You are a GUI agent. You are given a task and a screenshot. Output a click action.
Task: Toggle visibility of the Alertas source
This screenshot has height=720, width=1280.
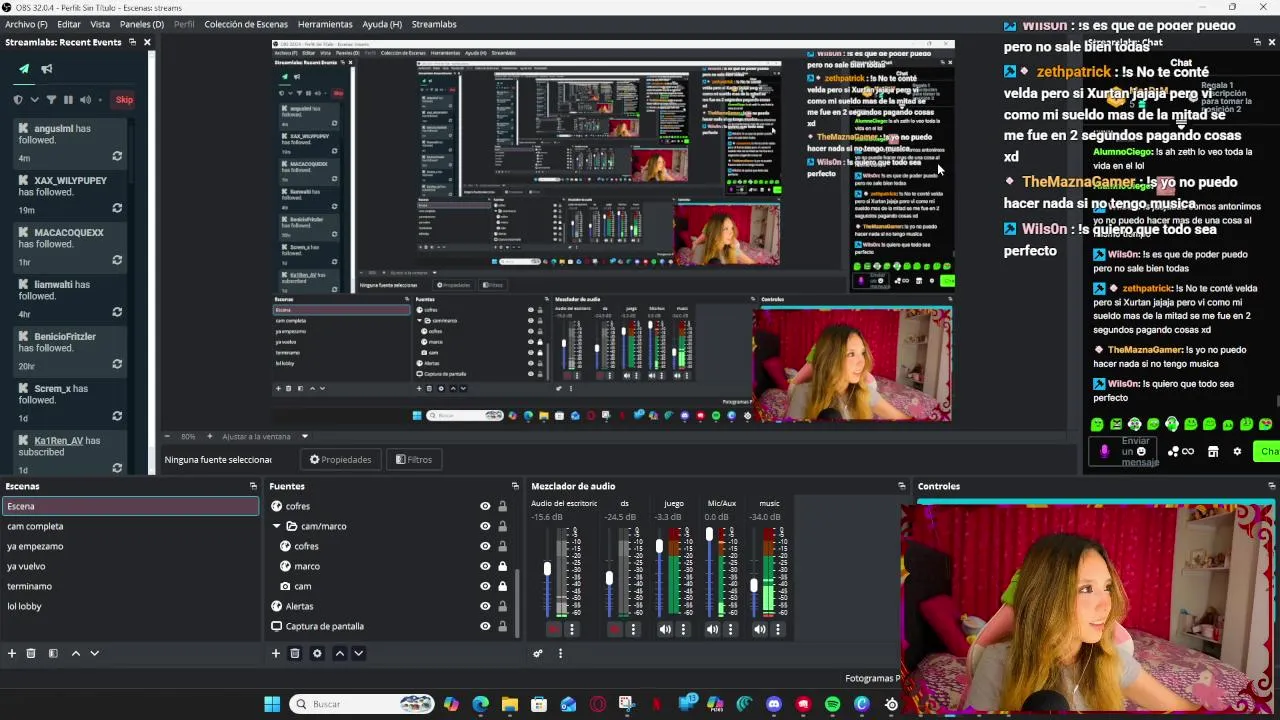pyautogui.click(x=485, y=607)
